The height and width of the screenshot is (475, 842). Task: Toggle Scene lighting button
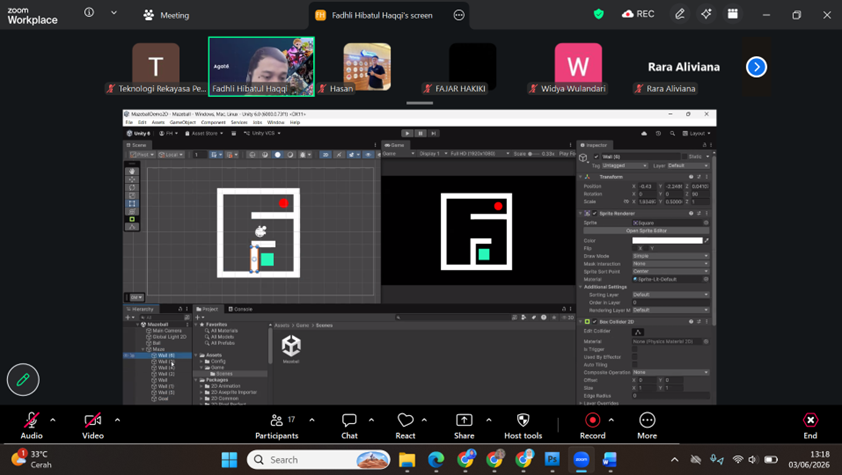coord(339,155)
